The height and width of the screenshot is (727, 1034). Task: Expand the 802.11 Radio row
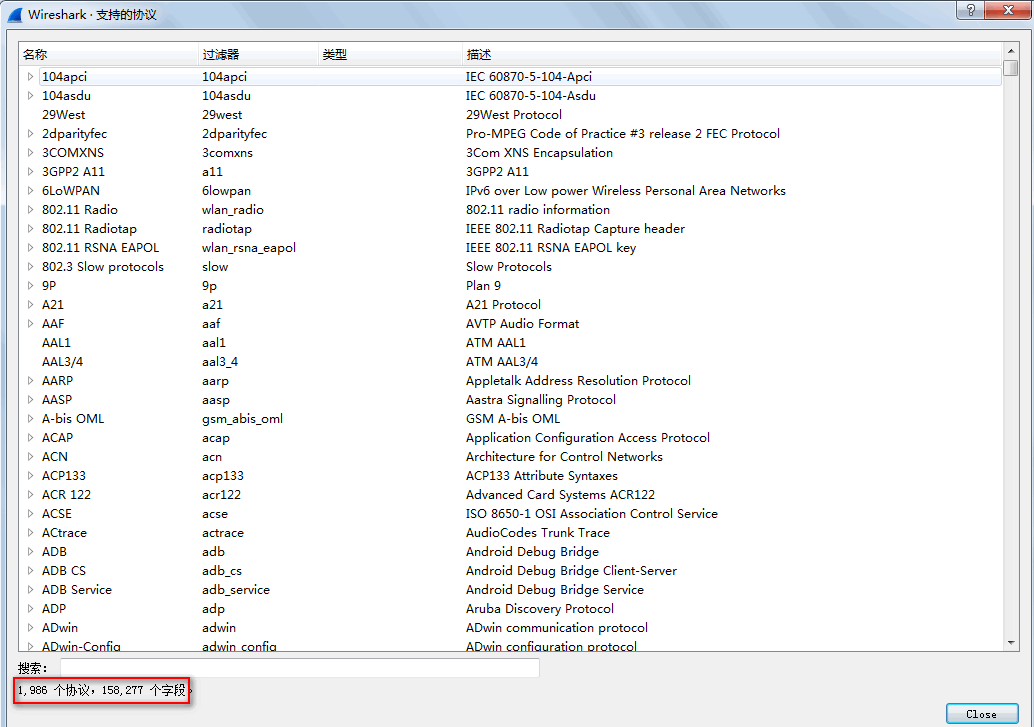(x=30, y=210)
